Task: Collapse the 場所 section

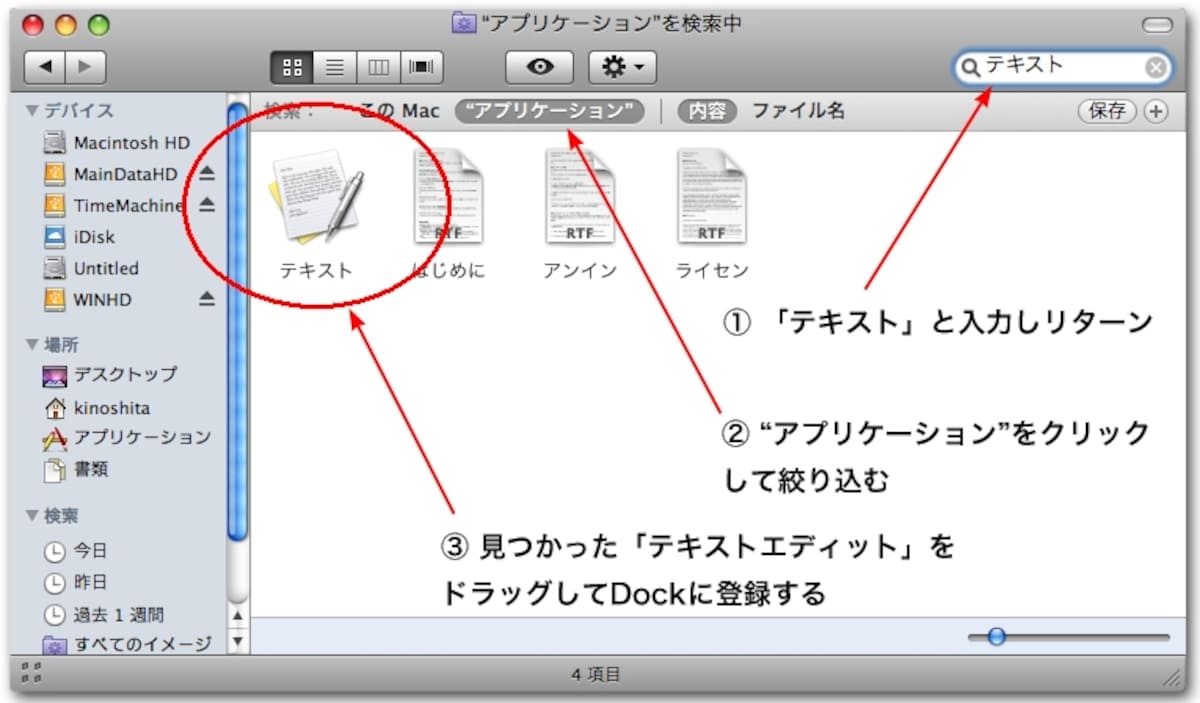Action: click(31, 345)
